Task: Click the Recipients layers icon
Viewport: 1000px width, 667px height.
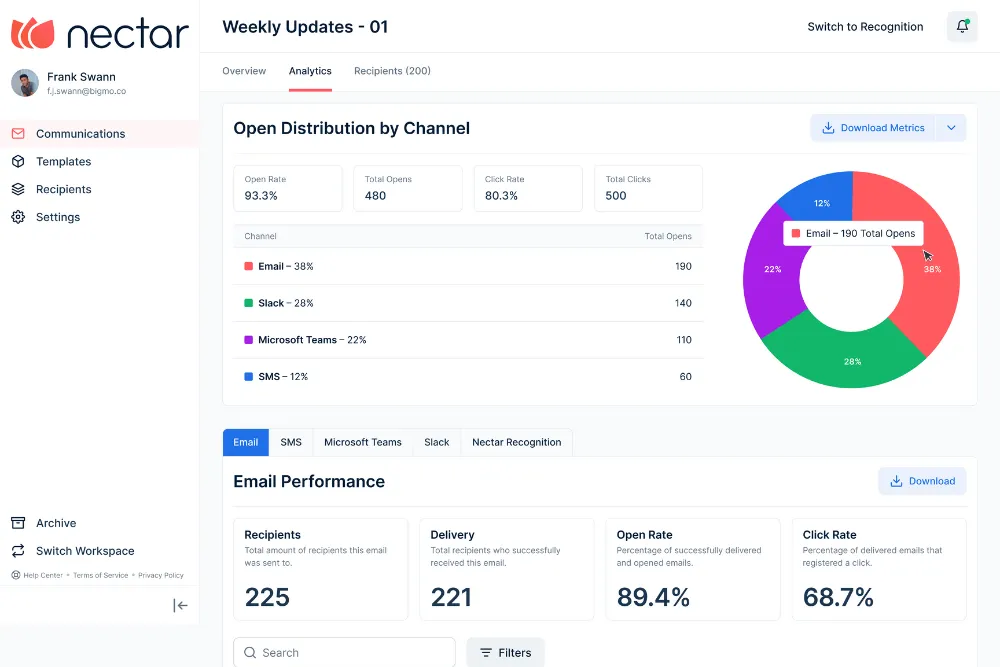Action: point(18,189)
